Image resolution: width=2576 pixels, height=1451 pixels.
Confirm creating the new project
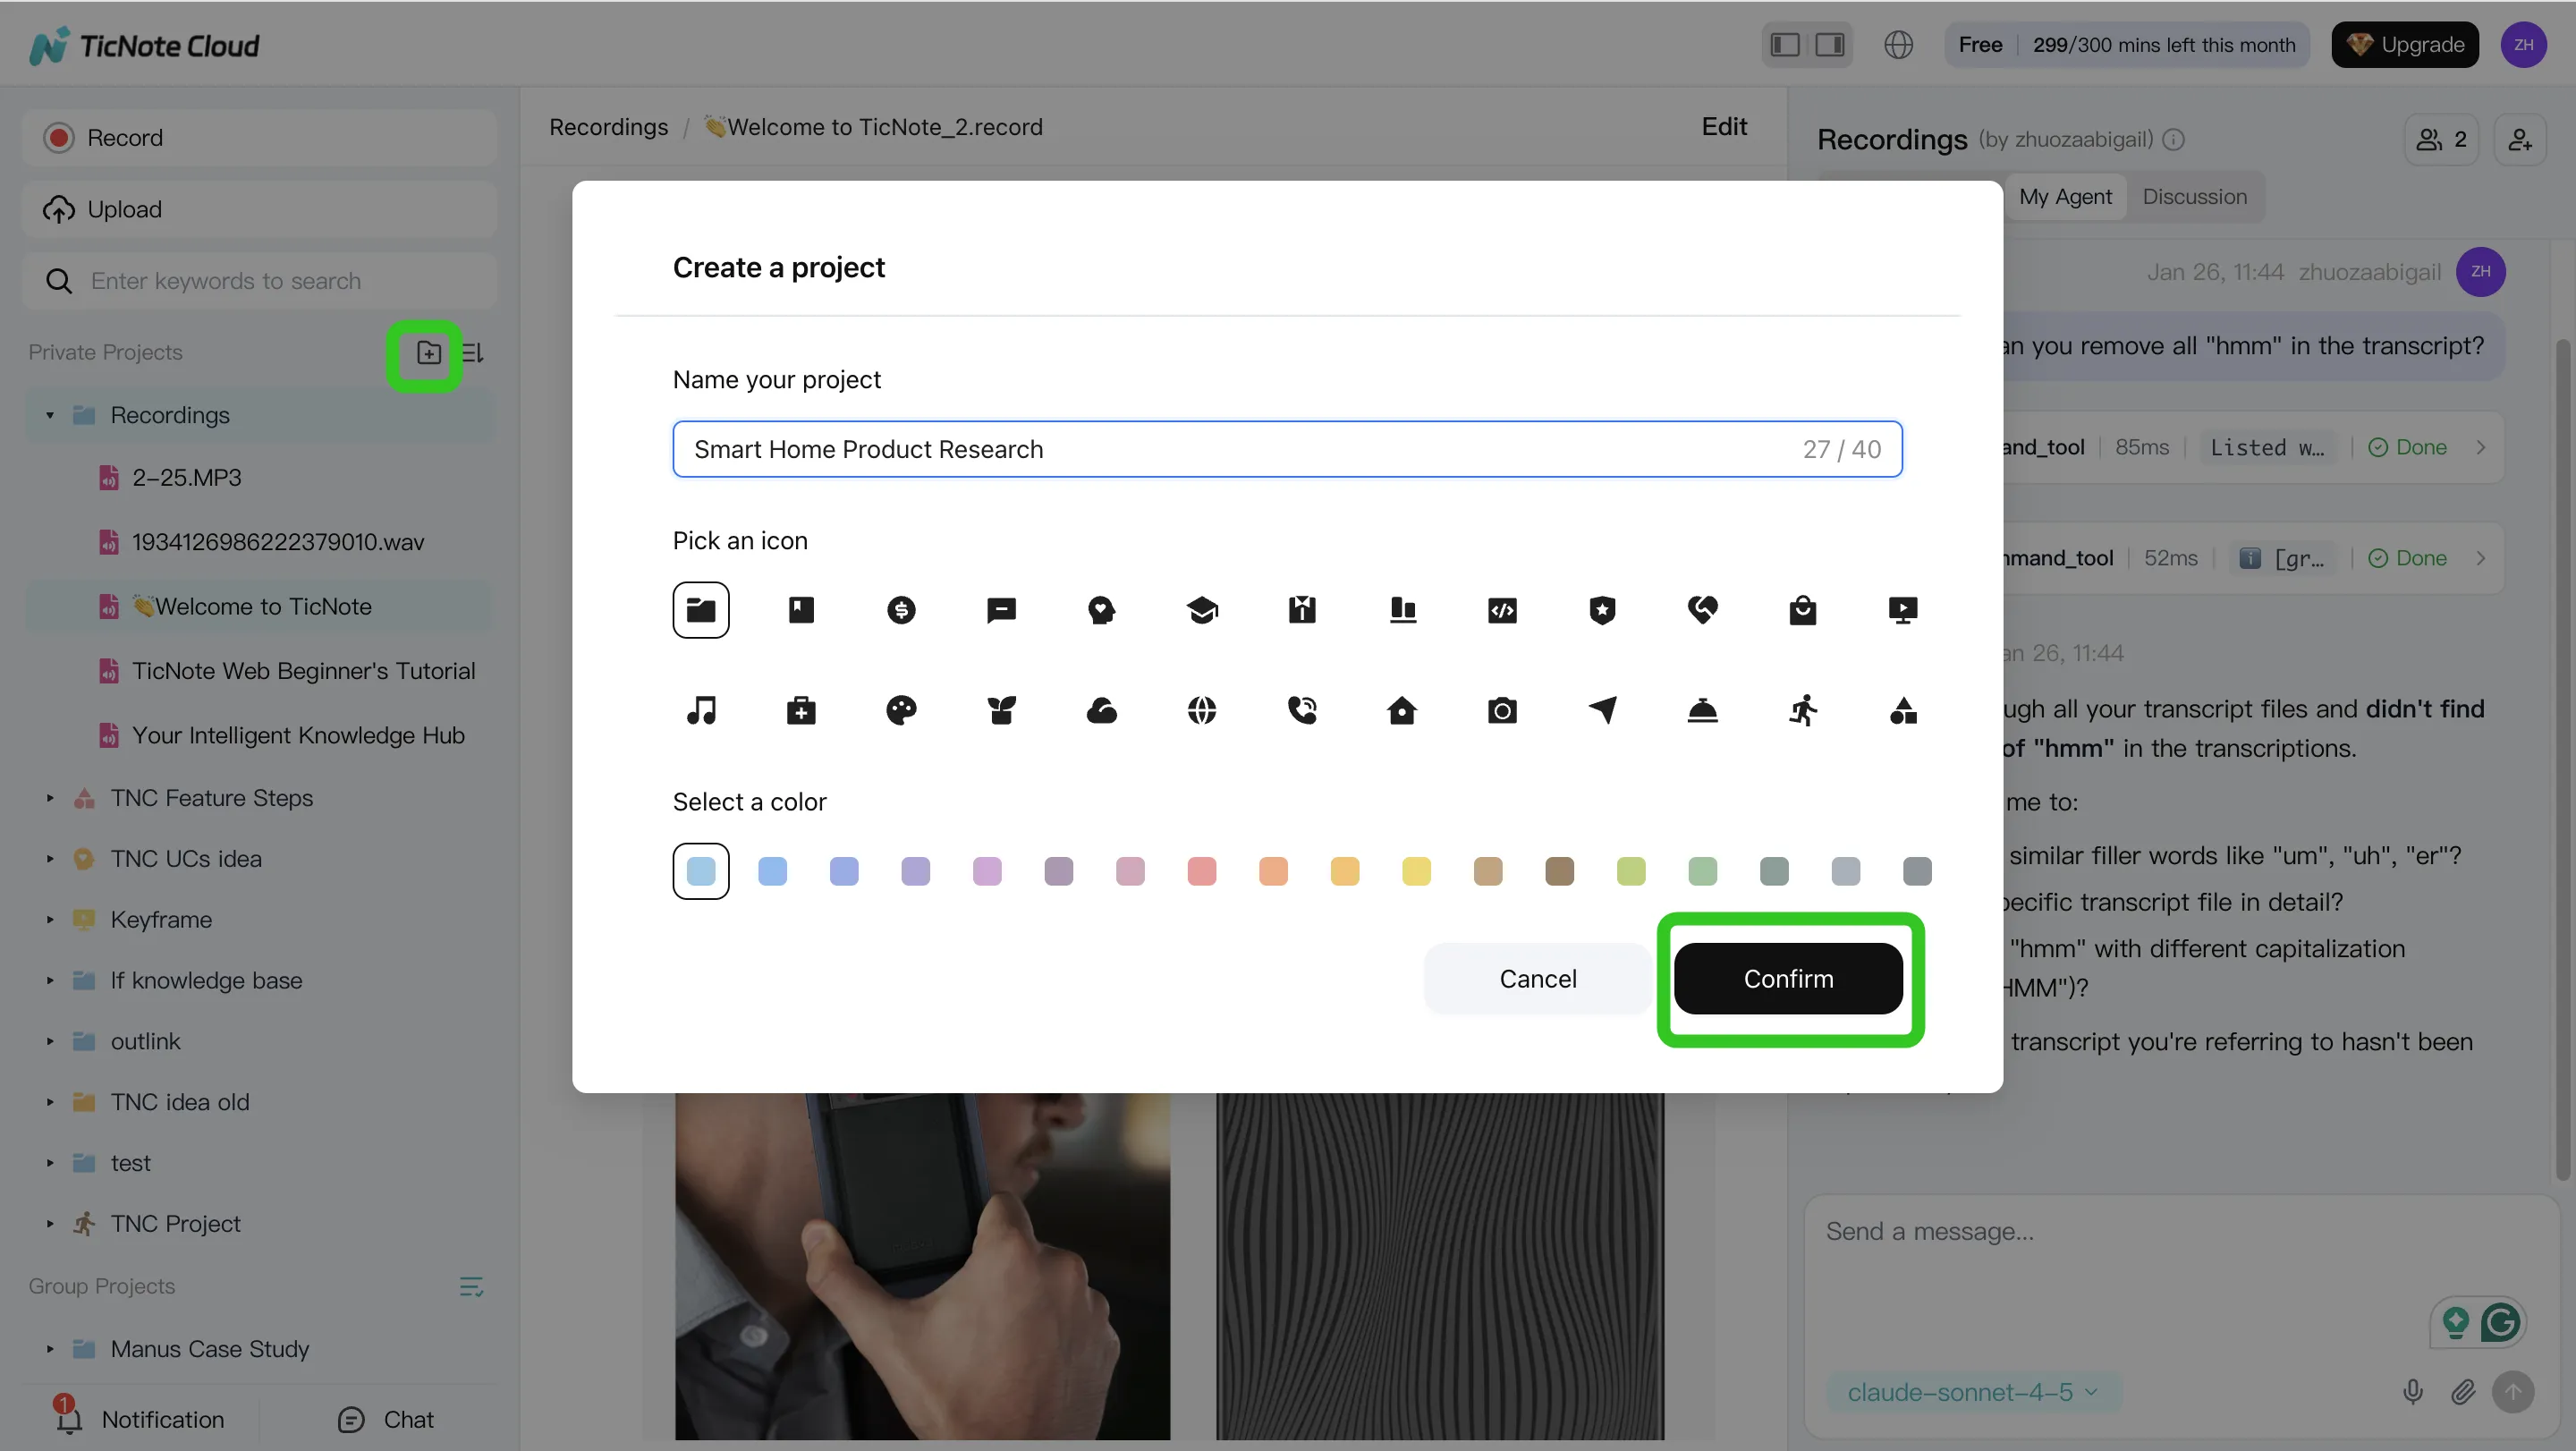tap(1789, 979)
